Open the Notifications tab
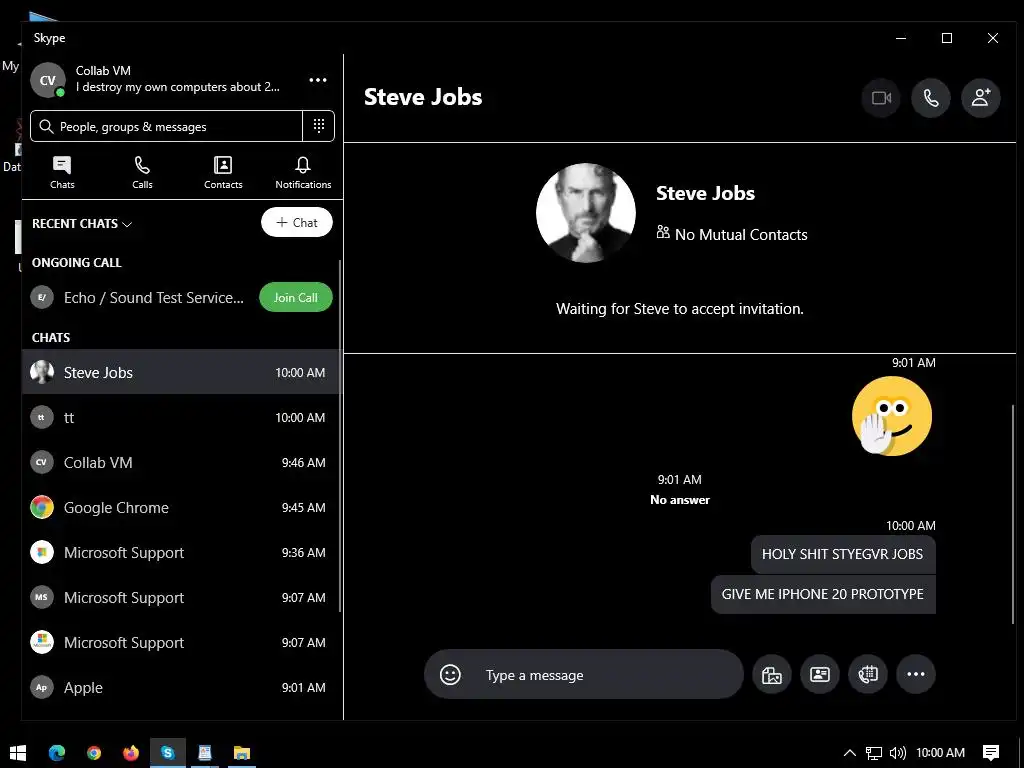This screenshot has height=768, width=1024. pyautogui.click(x=303, y=173)
